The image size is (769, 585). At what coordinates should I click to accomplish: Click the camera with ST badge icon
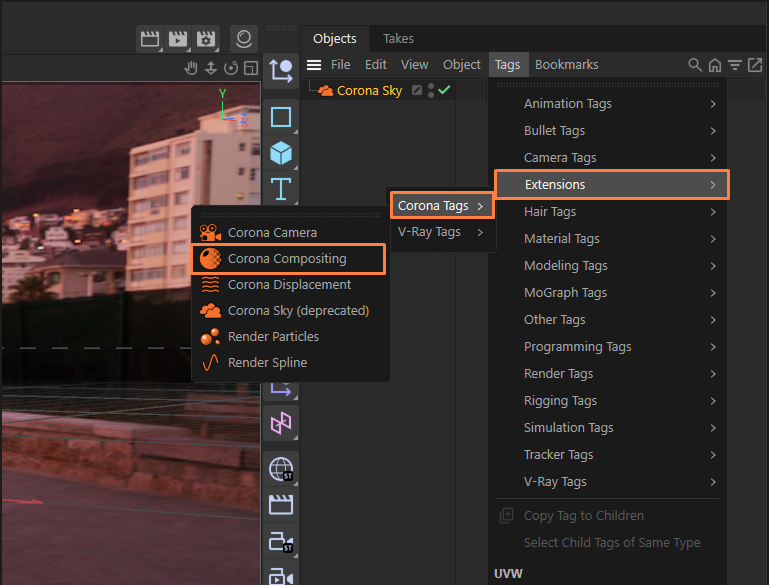(x=281, y=542)
